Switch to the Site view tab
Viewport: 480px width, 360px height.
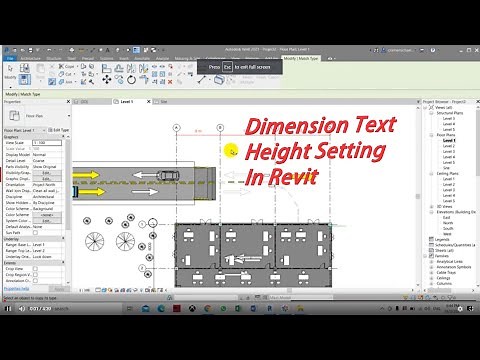[164, 102]
